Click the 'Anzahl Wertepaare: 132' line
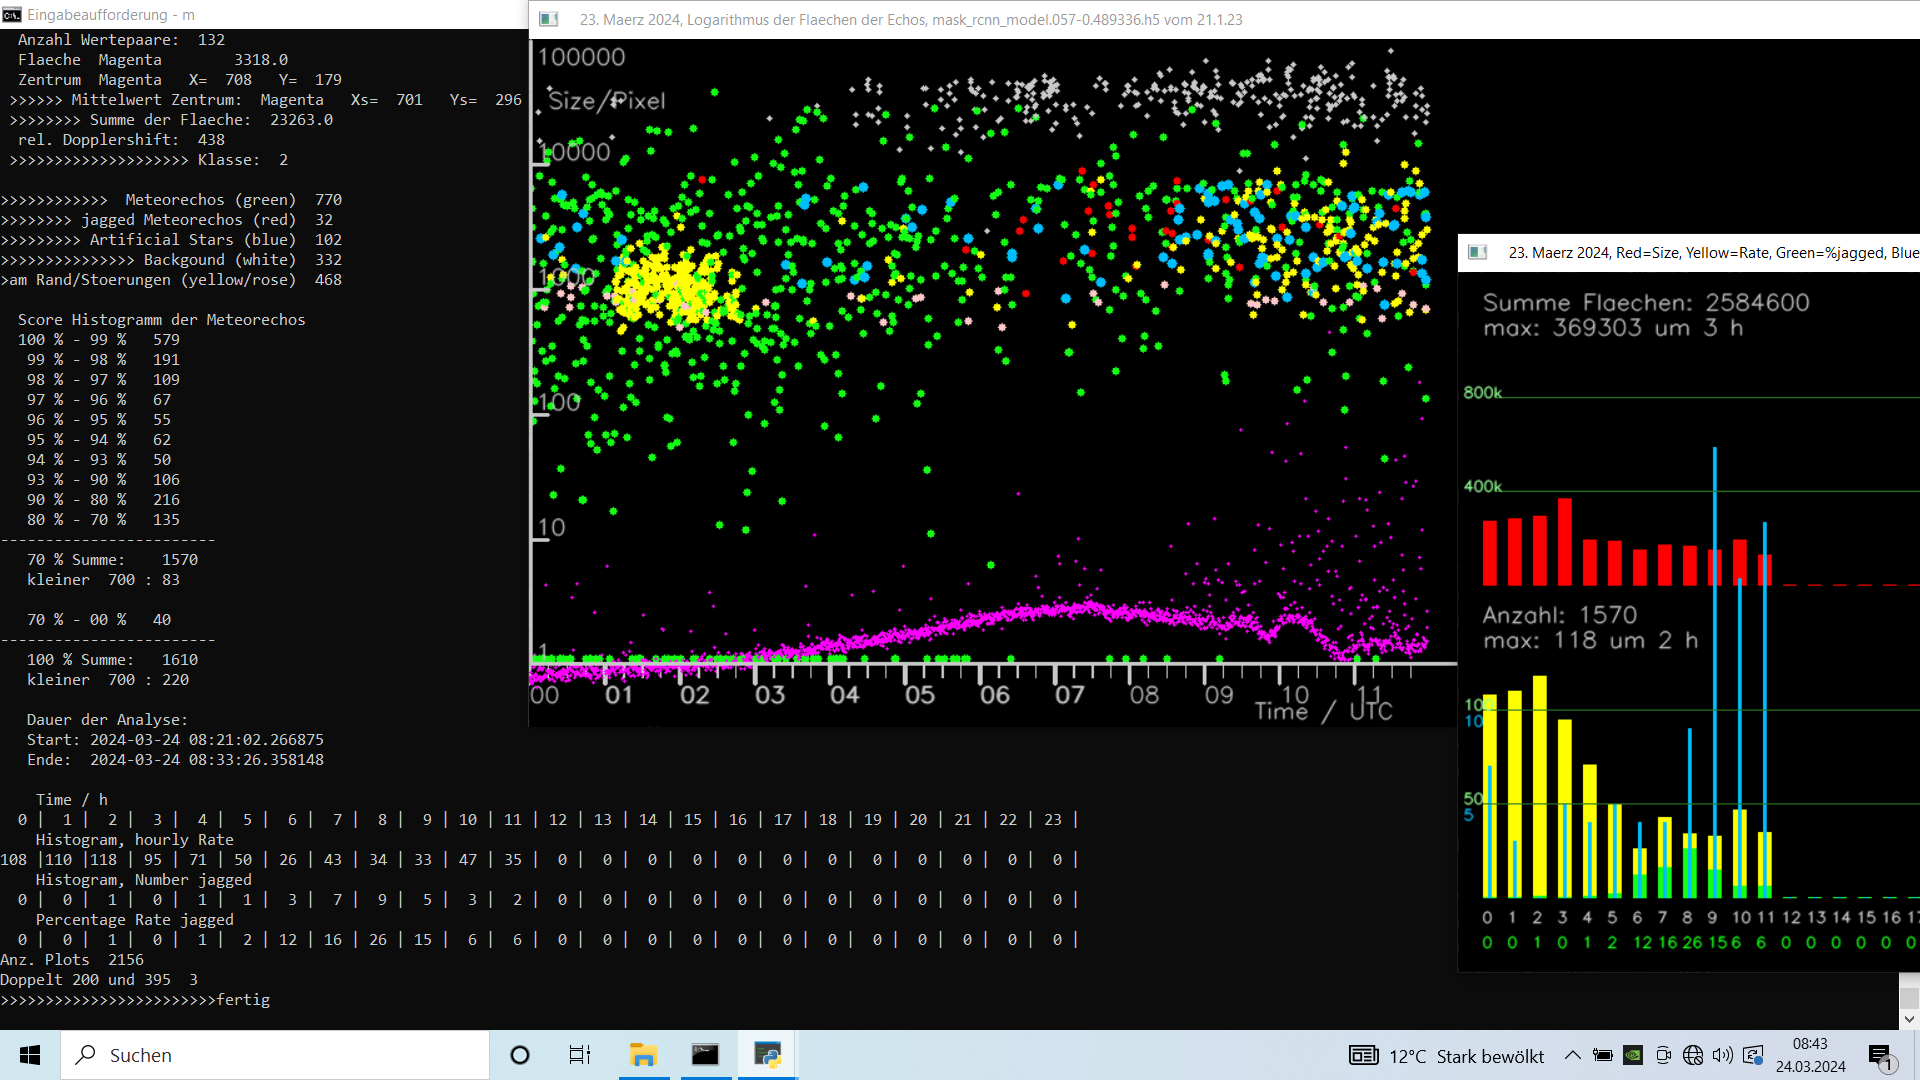 point(121,40)
